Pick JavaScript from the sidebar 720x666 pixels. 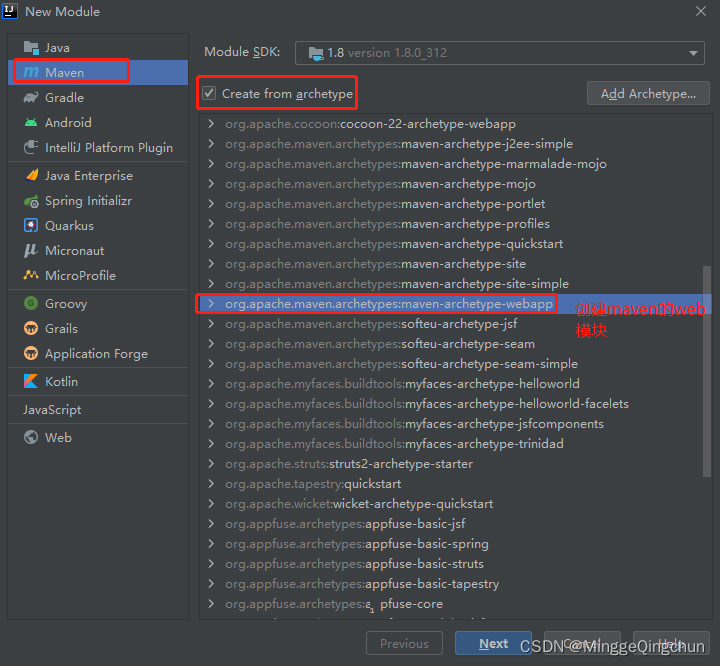tap(98, 410)
